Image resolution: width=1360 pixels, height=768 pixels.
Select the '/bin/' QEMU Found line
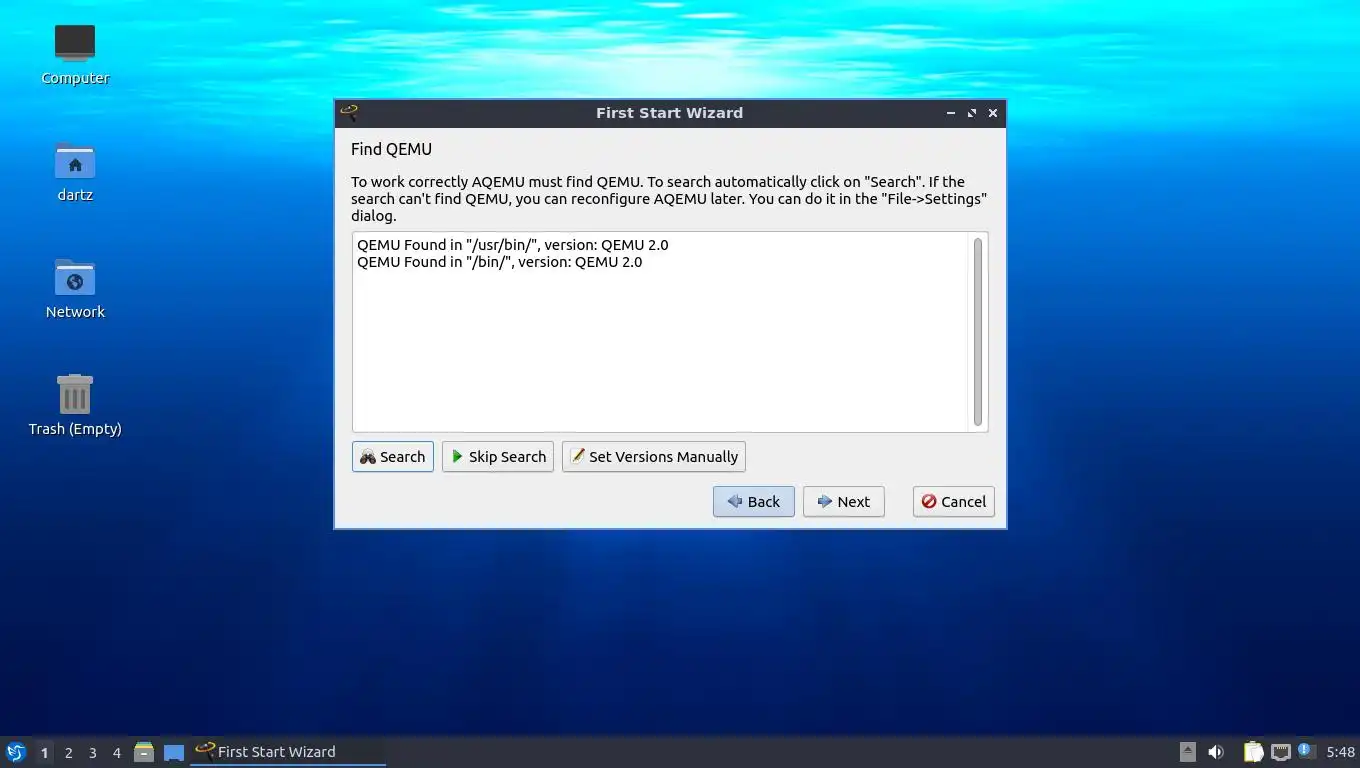point(500,262)
